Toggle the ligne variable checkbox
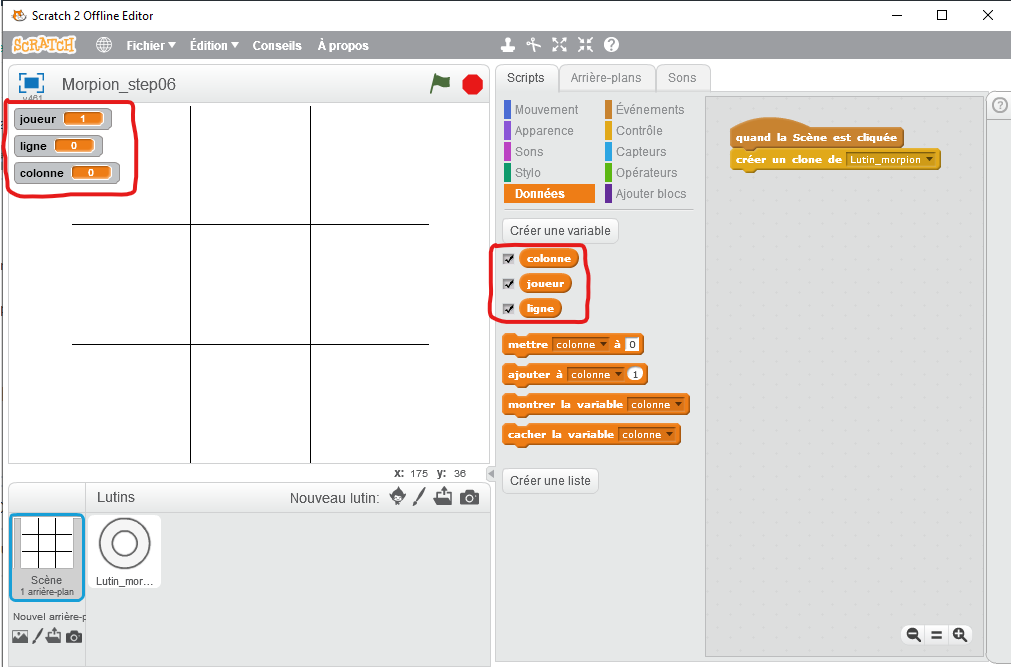 click(x=508, y=309)
